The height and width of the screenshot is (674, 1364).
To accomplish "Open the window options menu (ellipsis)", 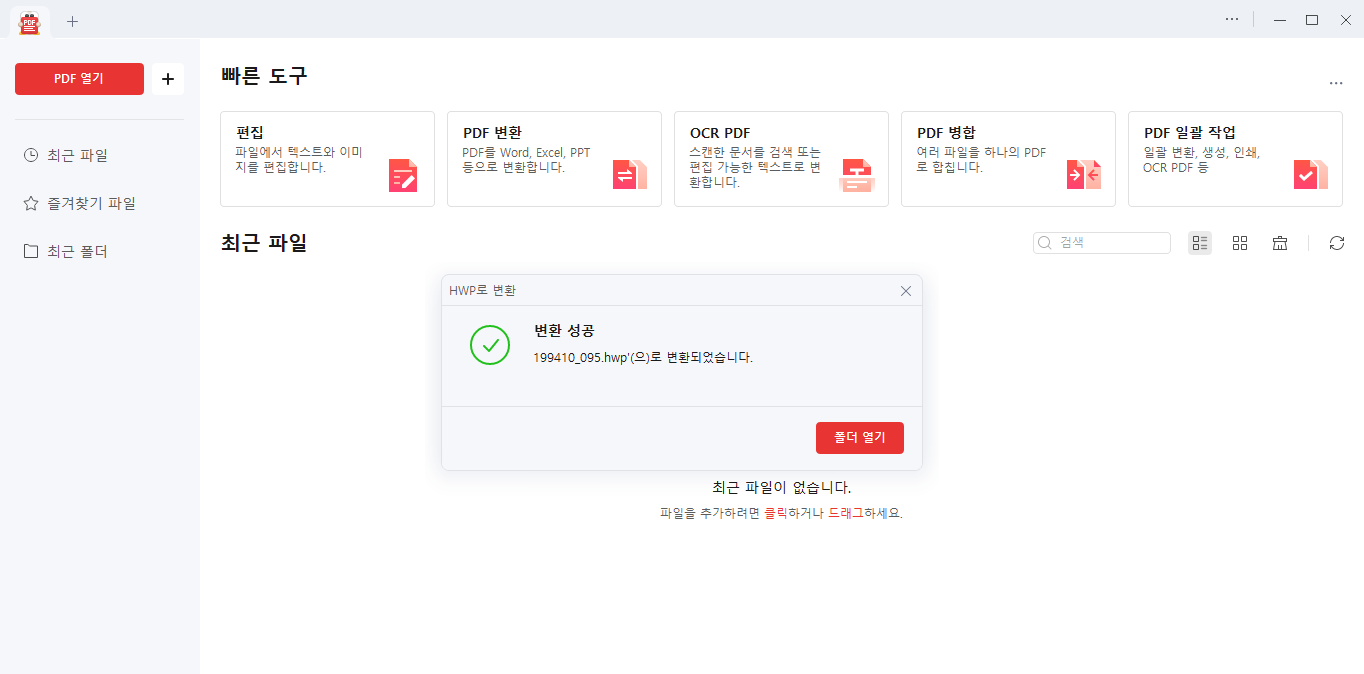I will pyautogui.click(x=1231, y=18).
